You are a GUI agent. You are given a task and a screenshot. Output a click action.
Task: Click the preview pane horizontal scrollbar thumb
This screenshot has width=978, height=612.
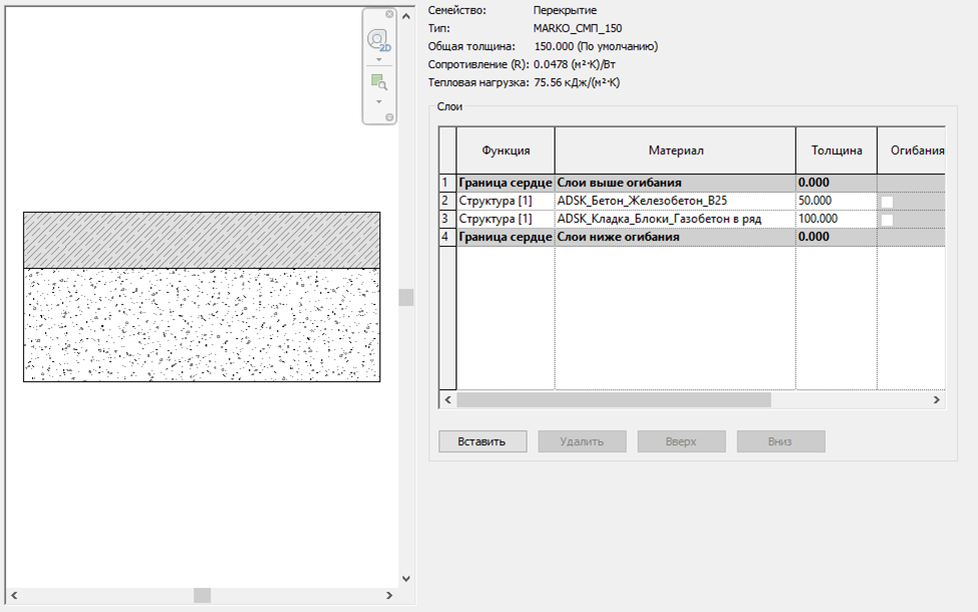[x=202, y=596]
